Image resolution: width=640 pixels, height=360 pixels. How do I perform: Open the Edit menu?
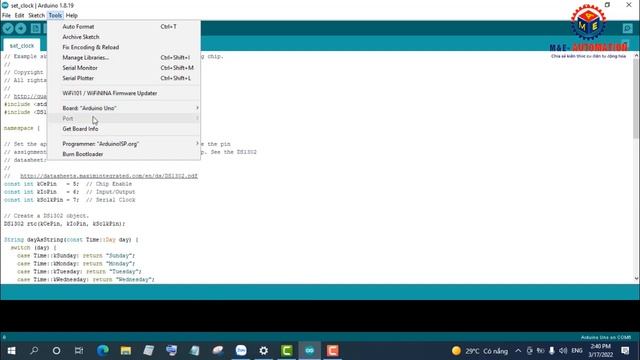point(19,16)
